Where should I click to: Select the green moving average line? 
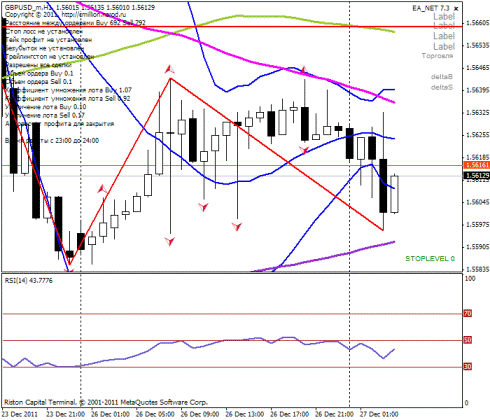click(238, 15)
